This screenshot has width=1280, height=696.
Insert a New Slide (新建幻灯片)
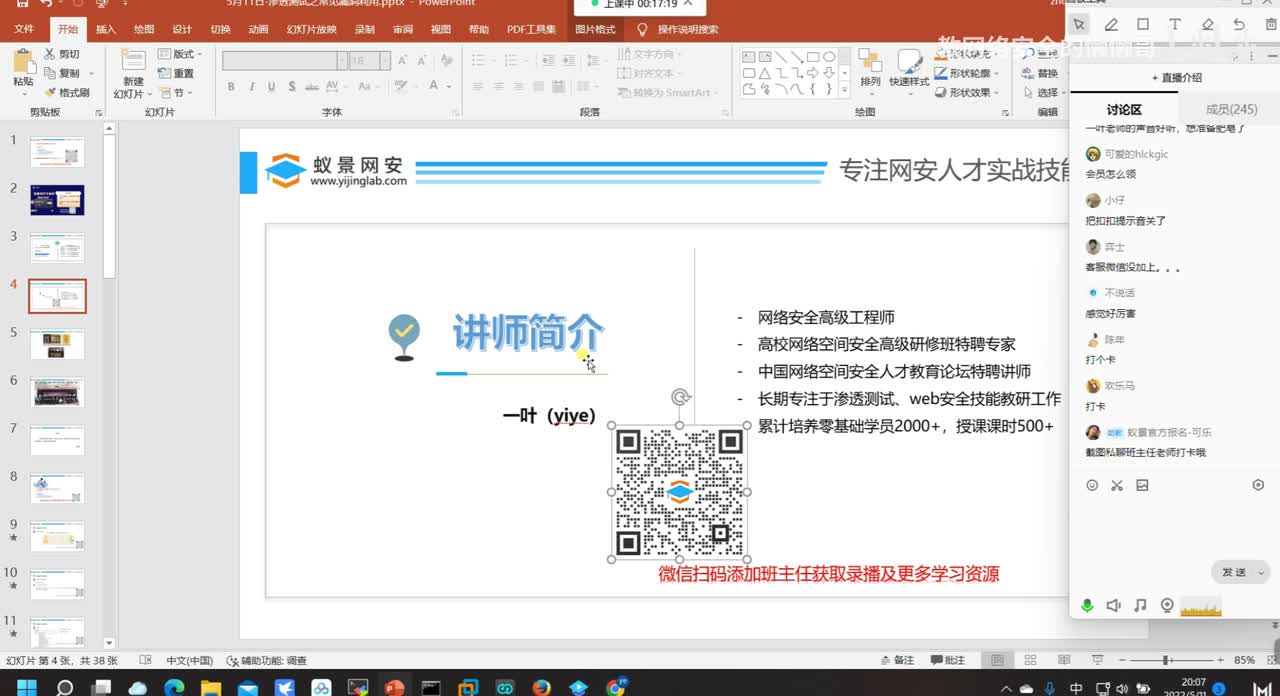point(133,73)
